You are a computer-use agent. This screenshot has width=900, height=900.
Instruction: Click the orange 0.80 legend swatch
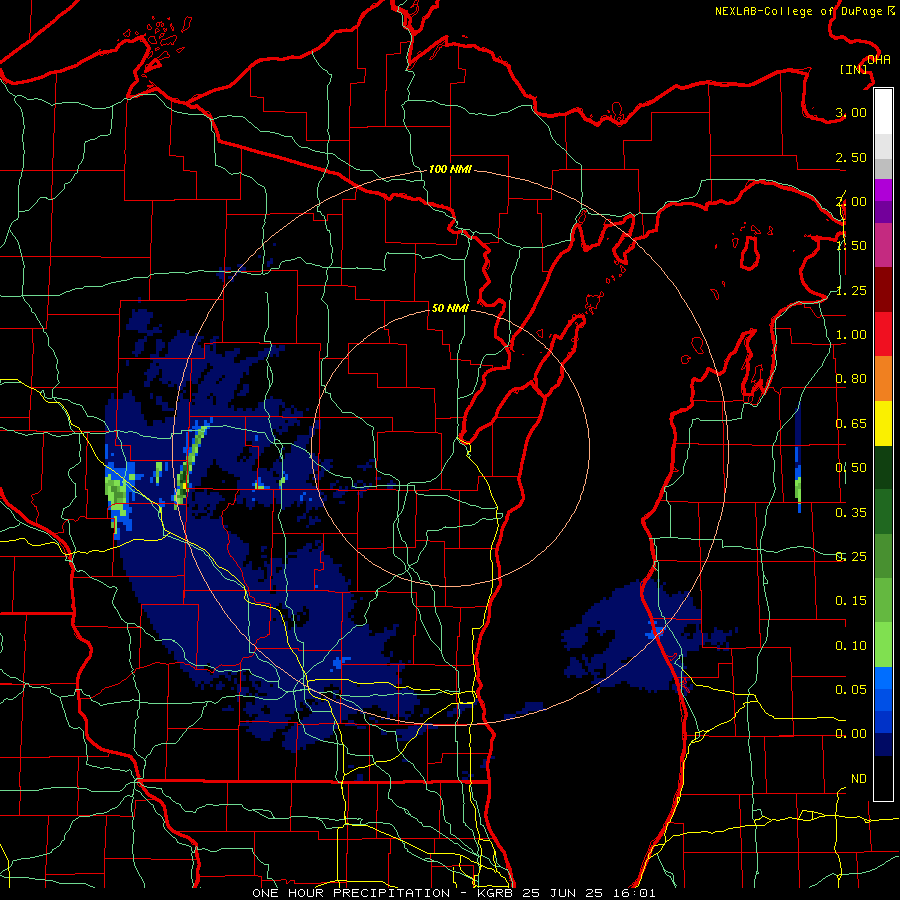883,379
